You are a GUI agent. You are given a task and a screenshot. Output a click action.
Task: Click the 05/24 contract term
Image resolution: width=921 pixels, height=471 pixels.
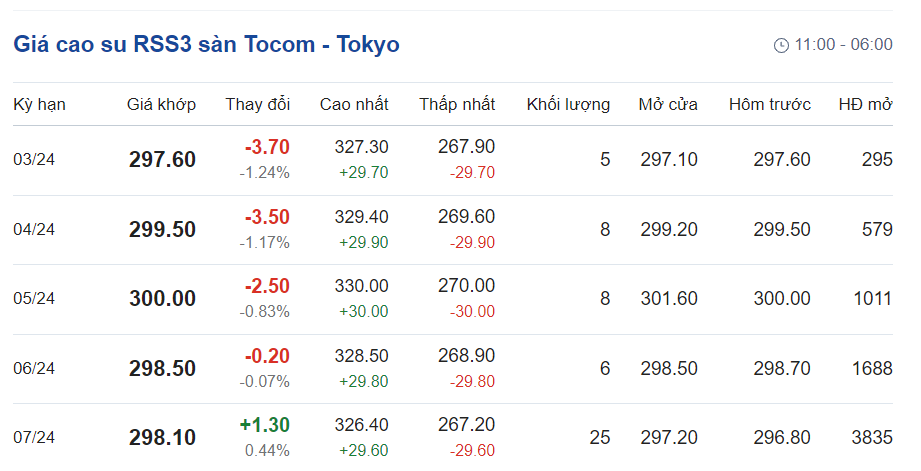point(34,299)
